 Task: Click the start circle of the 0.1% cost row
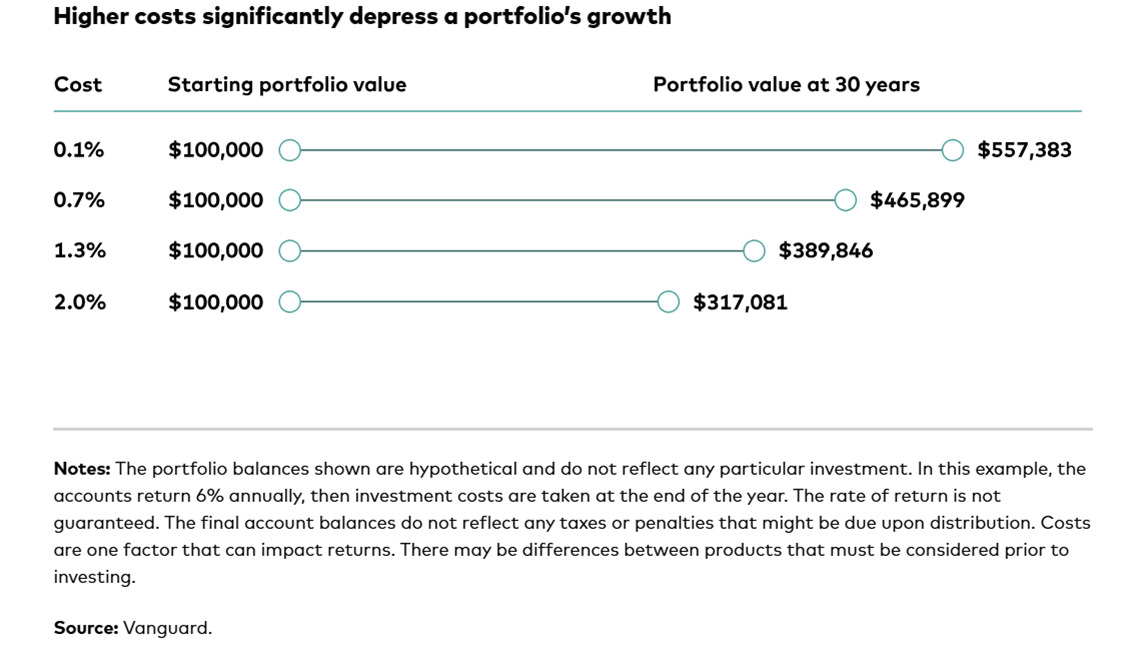[289, 150]
